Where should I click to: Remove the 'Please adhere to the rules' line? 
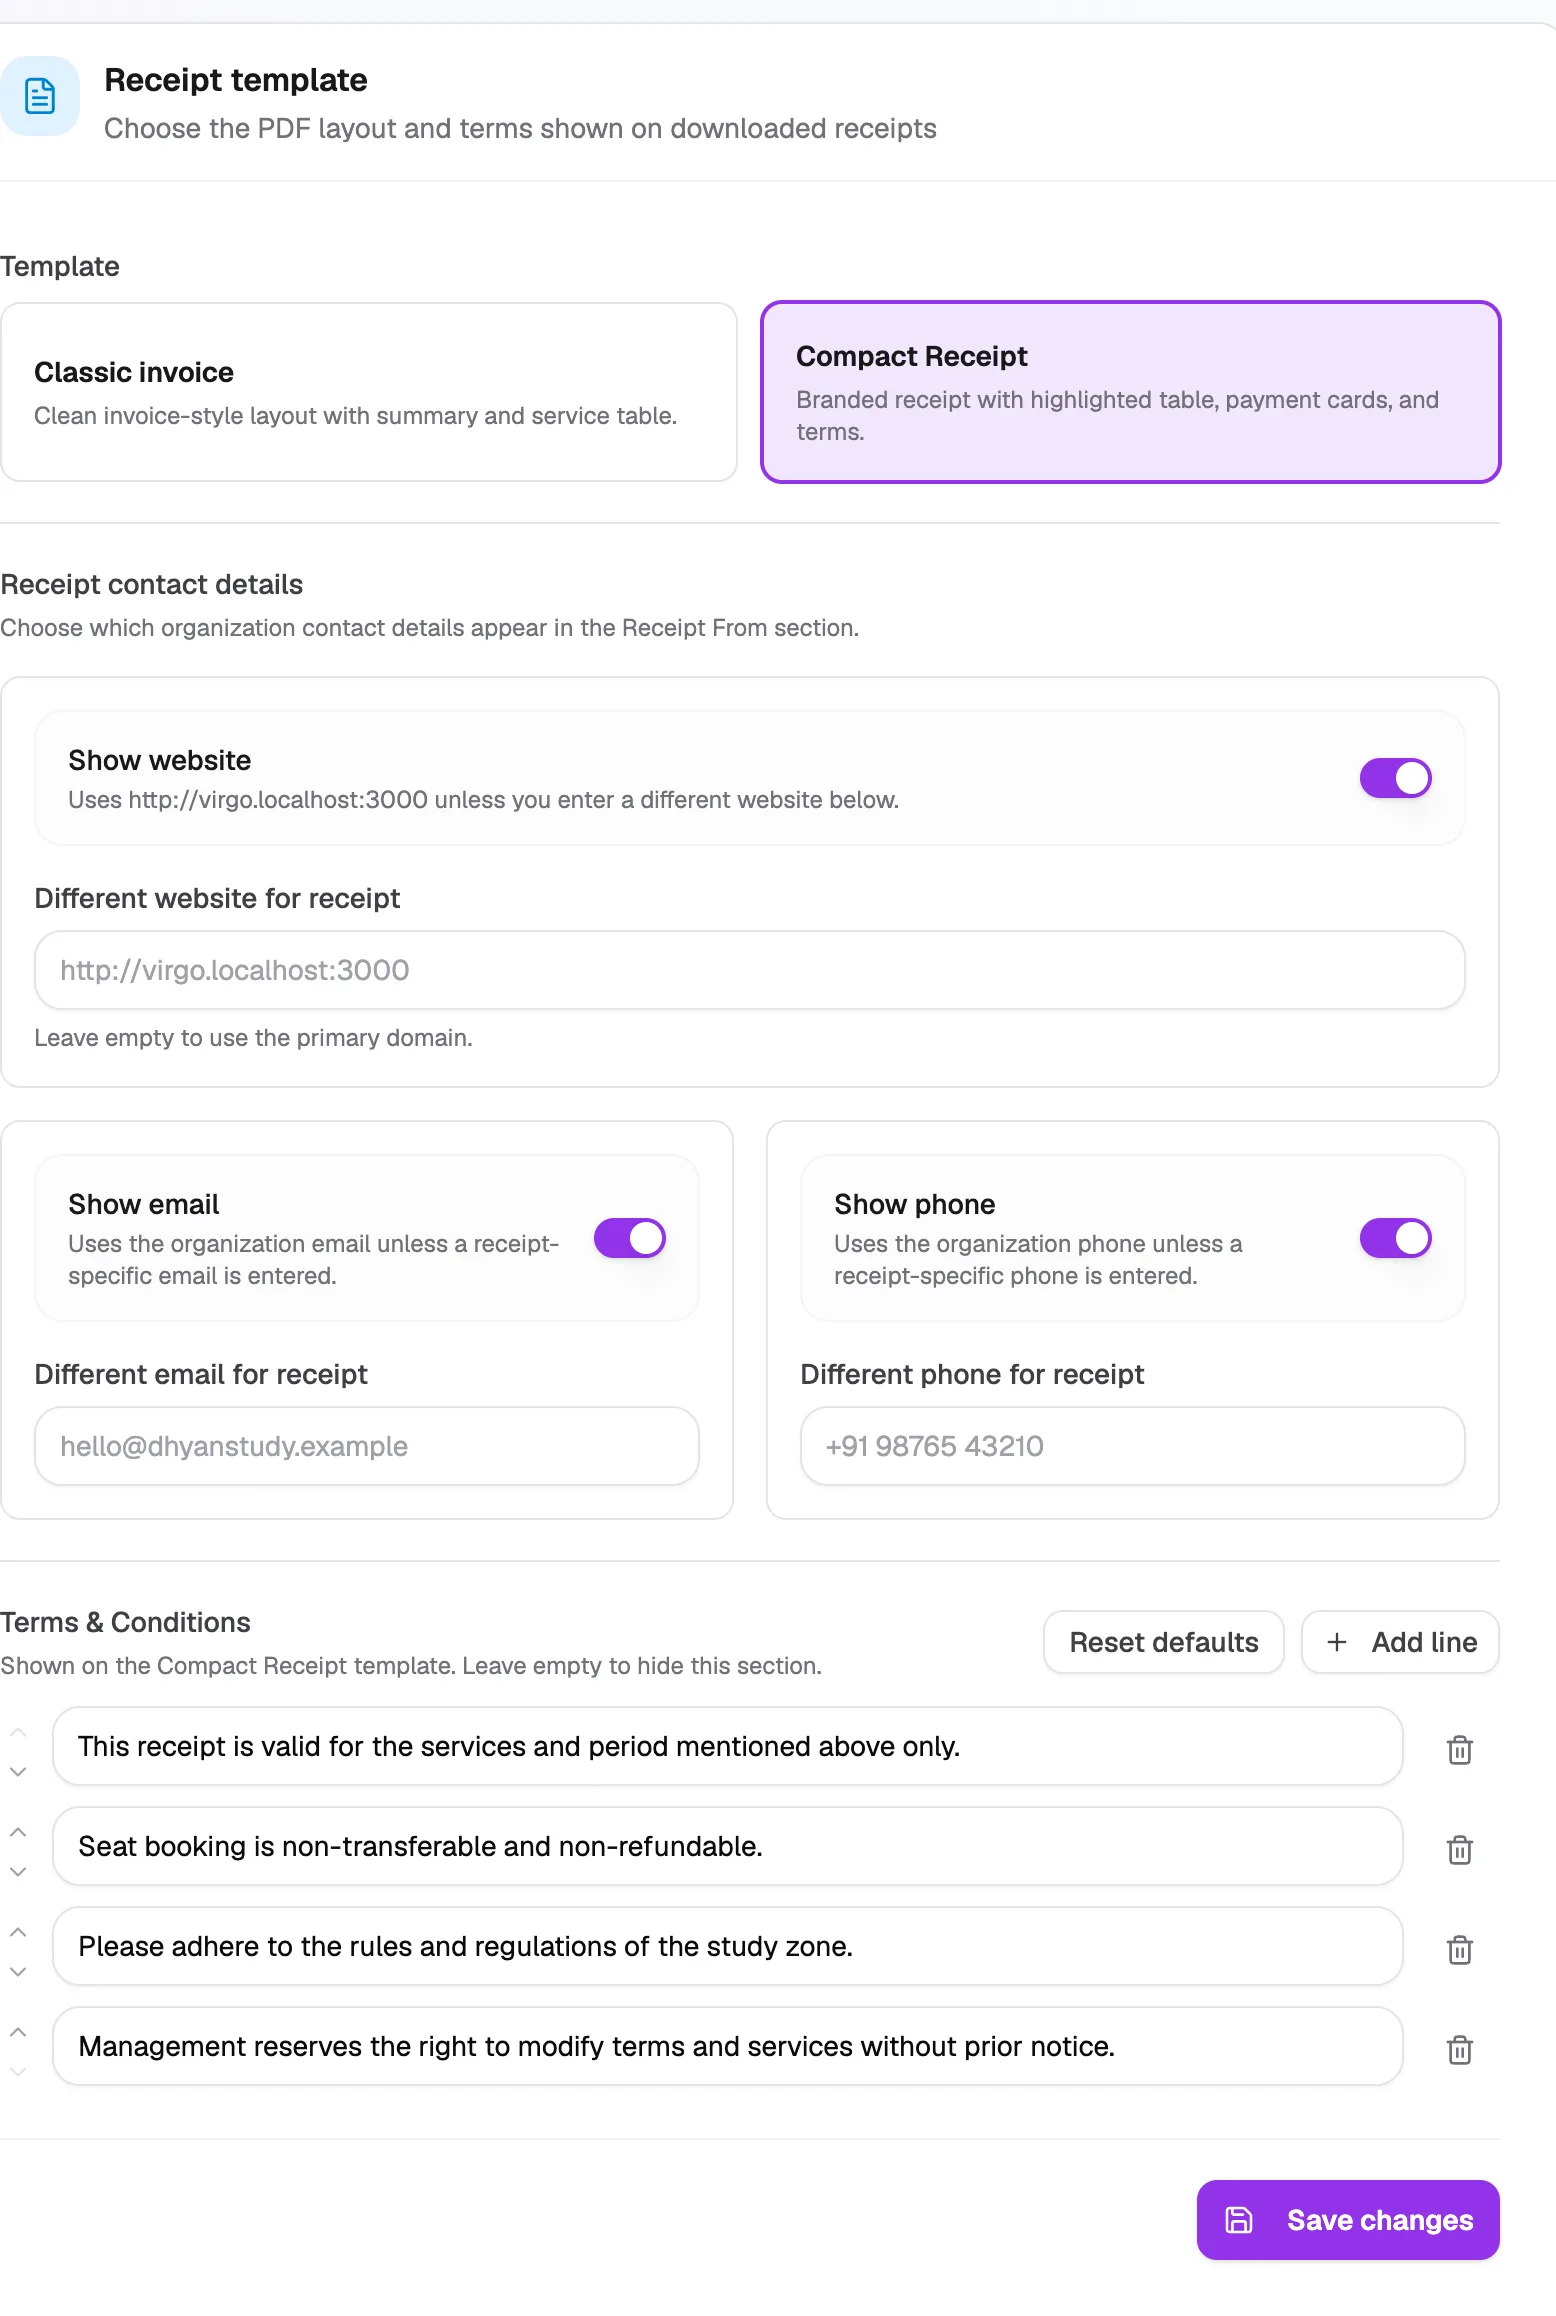(1460, 1949)
